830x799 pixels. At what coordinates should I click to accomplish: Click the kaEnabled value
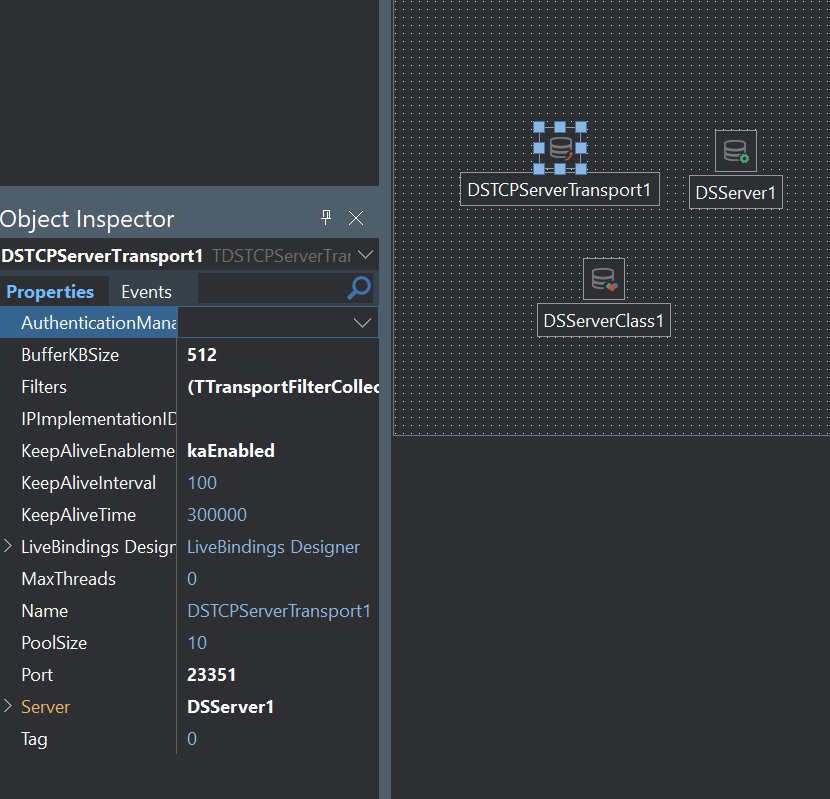coord(231,451)
